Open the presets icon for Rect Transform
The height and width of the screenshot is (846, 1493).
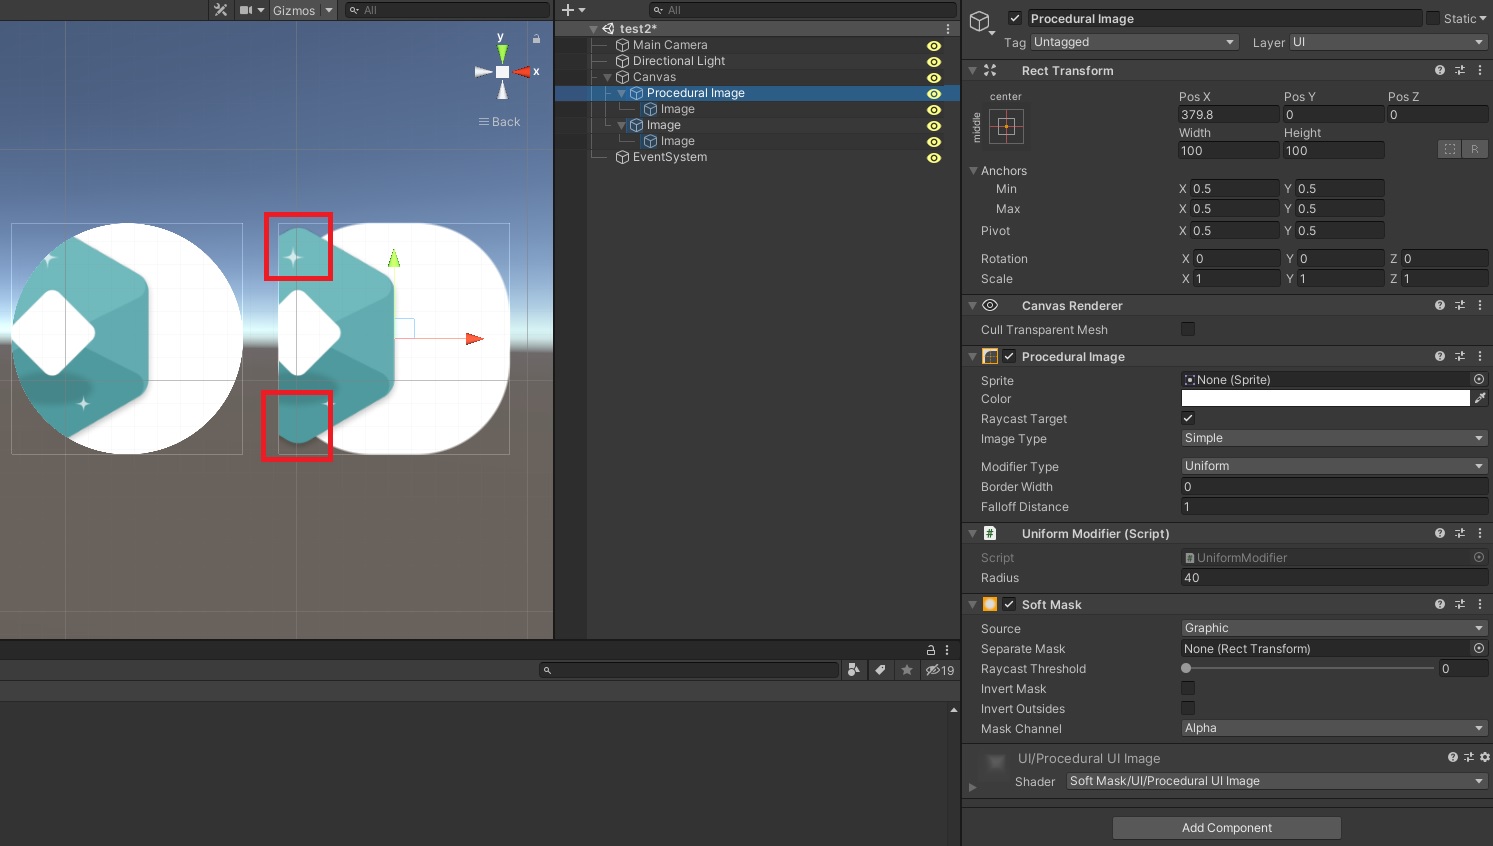click(x=1460, y=70)
